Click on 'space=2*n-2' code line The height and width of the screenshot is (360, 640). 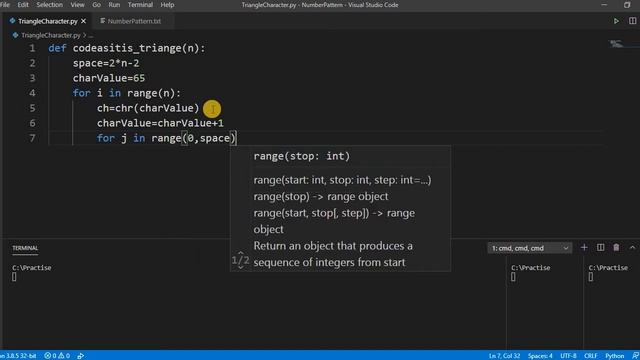tap(106, 63)
